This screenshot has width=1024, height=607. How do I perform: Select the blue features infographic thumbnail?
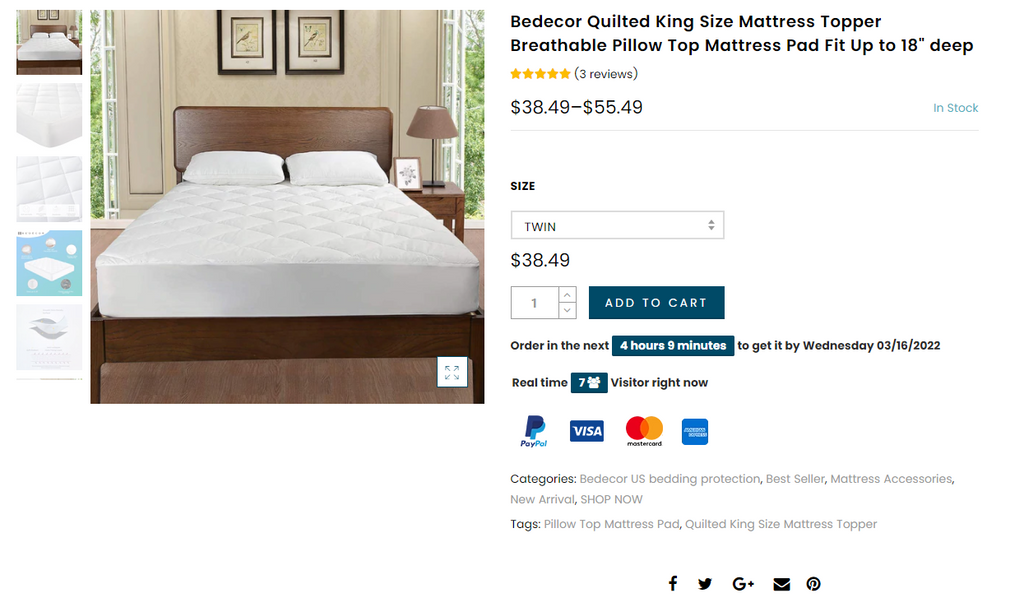coord(49,263)
